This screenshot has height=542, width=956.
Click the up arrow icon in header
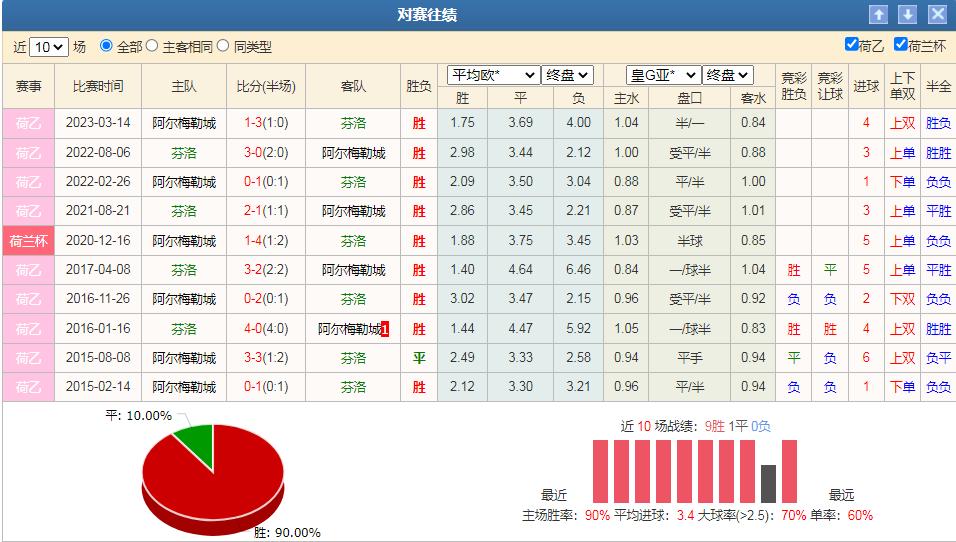(x=878, y=15)
